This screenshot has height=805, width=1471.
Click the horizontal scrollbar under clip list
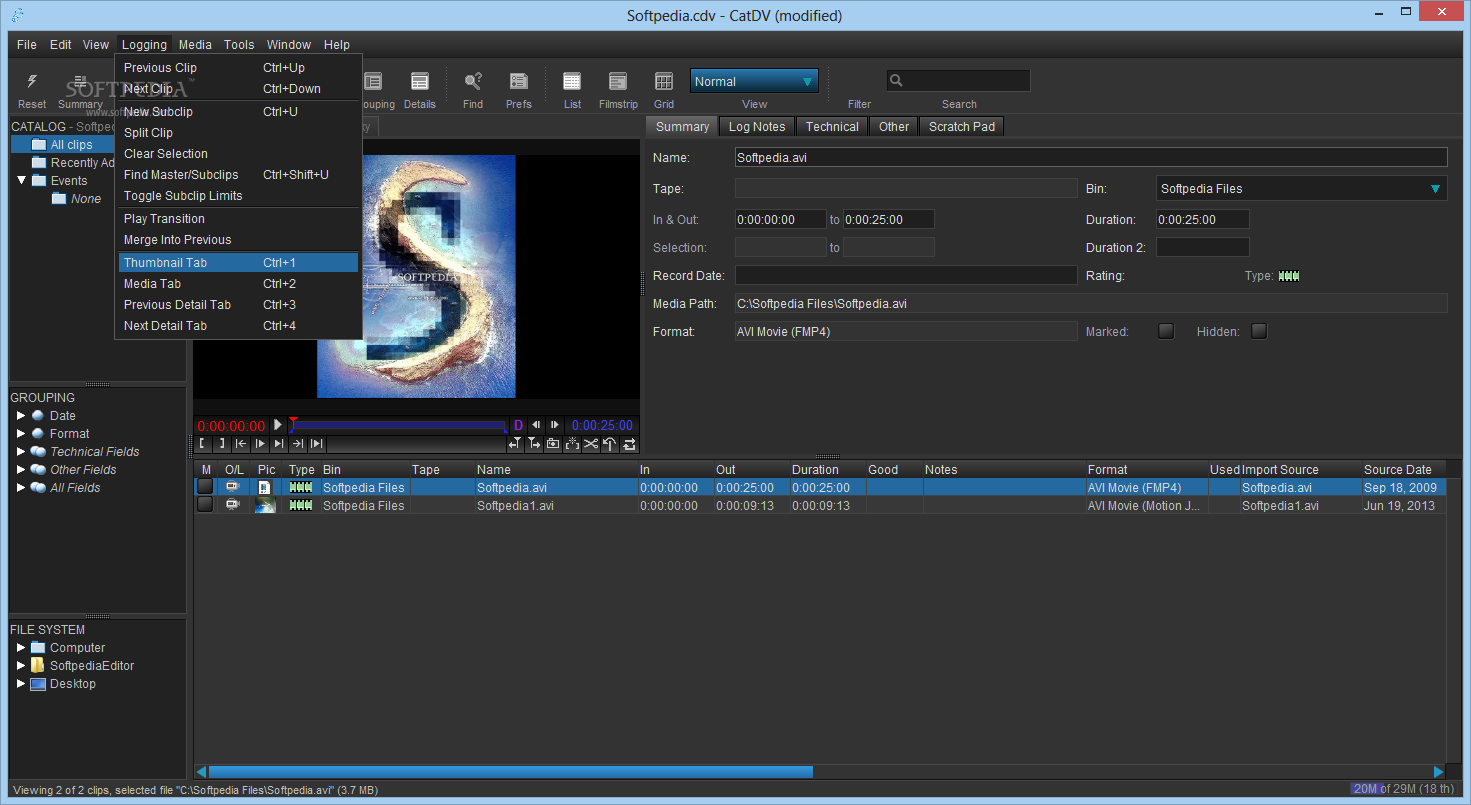pyautogui.click(x=510, y=772)
